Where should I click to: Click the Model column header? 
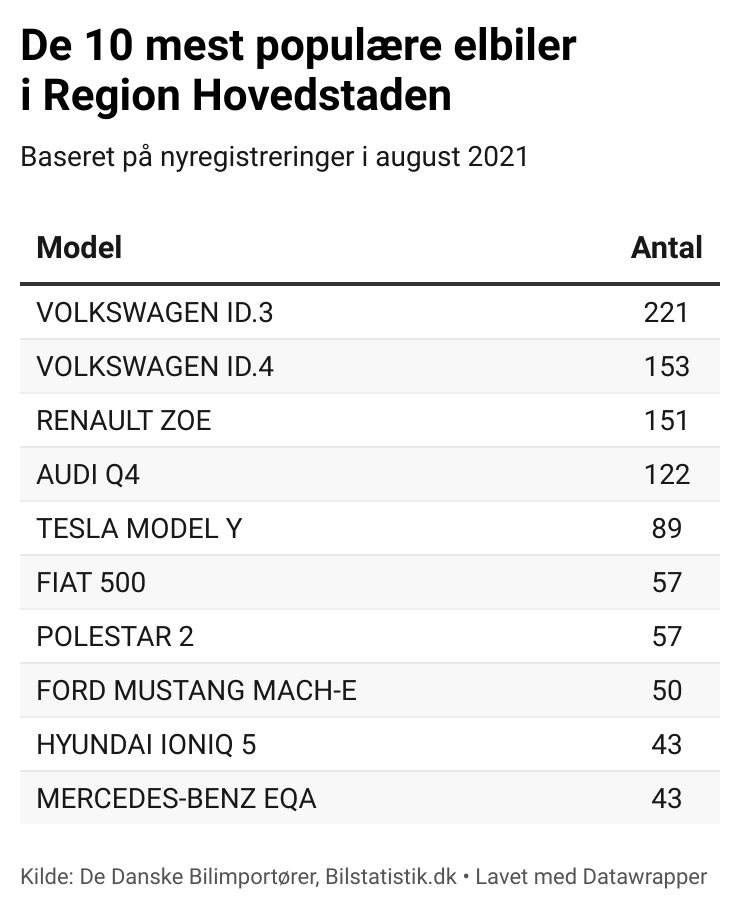coord(79,247)
